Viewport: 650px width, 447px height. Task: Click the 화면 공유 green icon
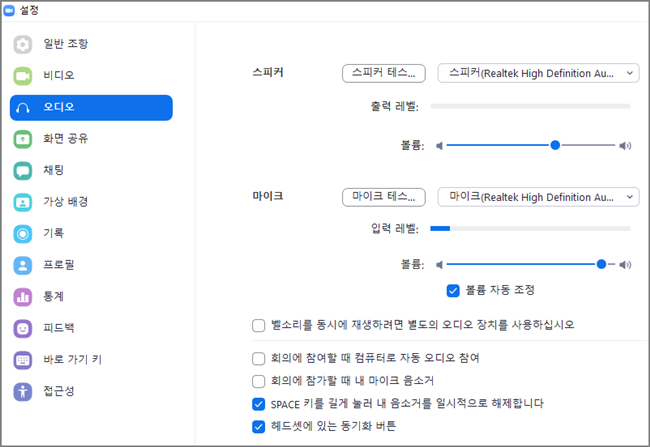23,139
